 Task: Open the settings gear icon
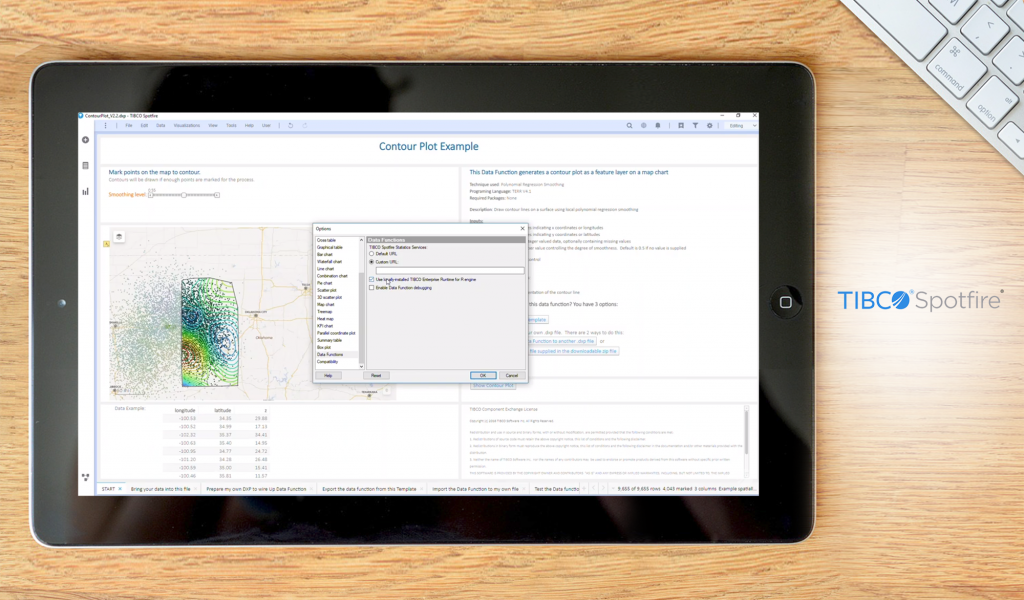710,126
